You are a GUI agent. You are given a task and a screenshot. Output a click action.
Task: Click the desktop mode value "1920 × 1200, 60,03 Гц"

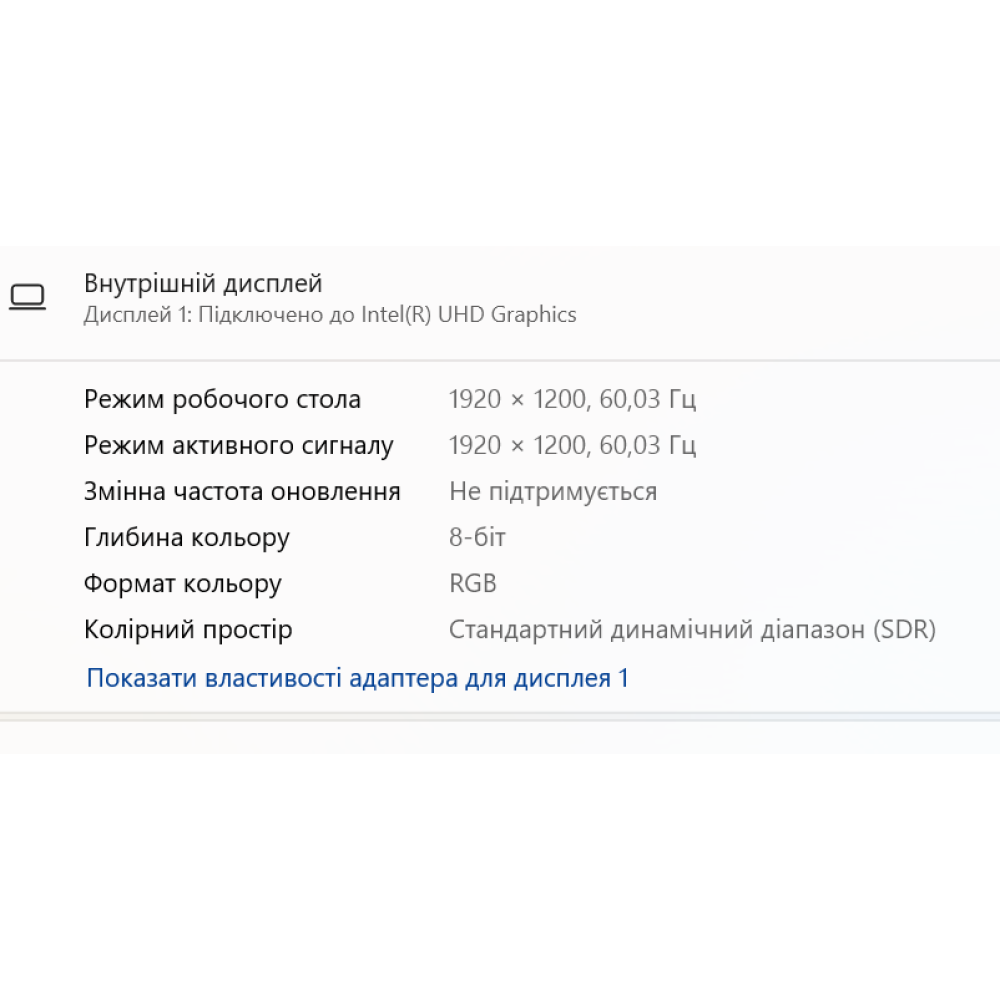pyautogui.click(x=574, y=398)
